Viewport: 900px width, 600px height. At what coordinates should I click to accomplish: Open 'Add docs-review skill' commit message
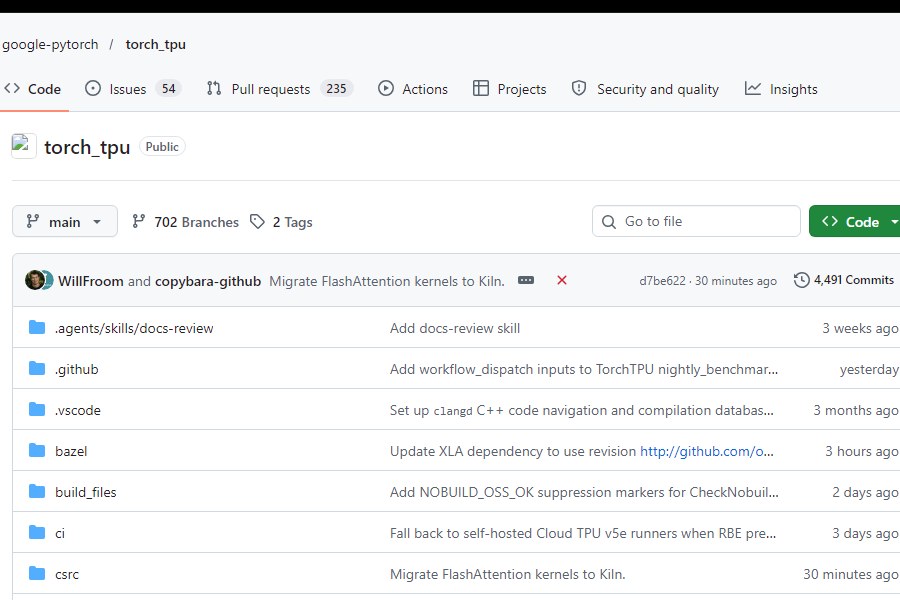(455, 328)
